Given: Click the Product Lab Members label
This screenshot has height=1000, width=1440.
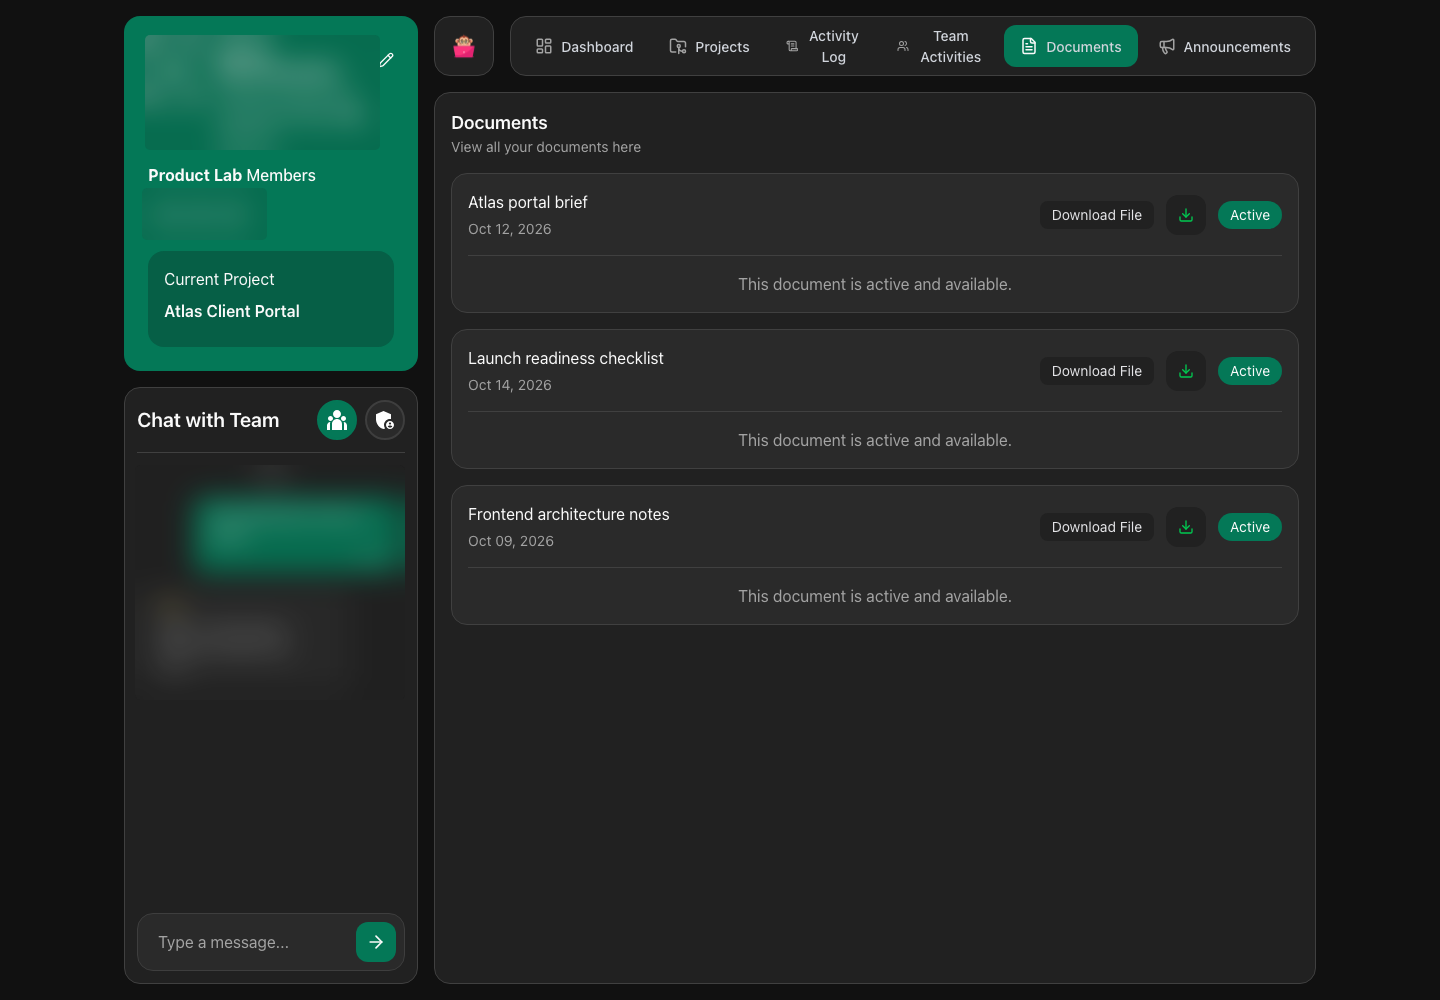Looking at the screenshot, I should coord(232,175).
